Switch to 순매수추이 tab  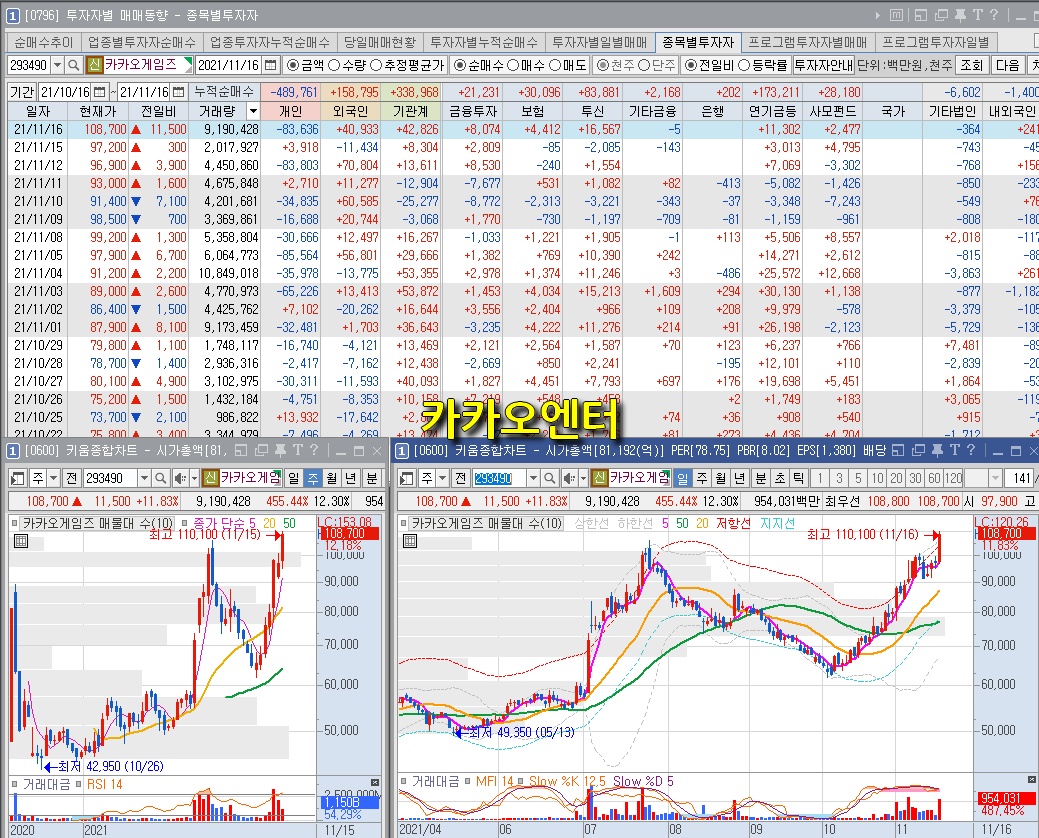(x=43, y=42)
